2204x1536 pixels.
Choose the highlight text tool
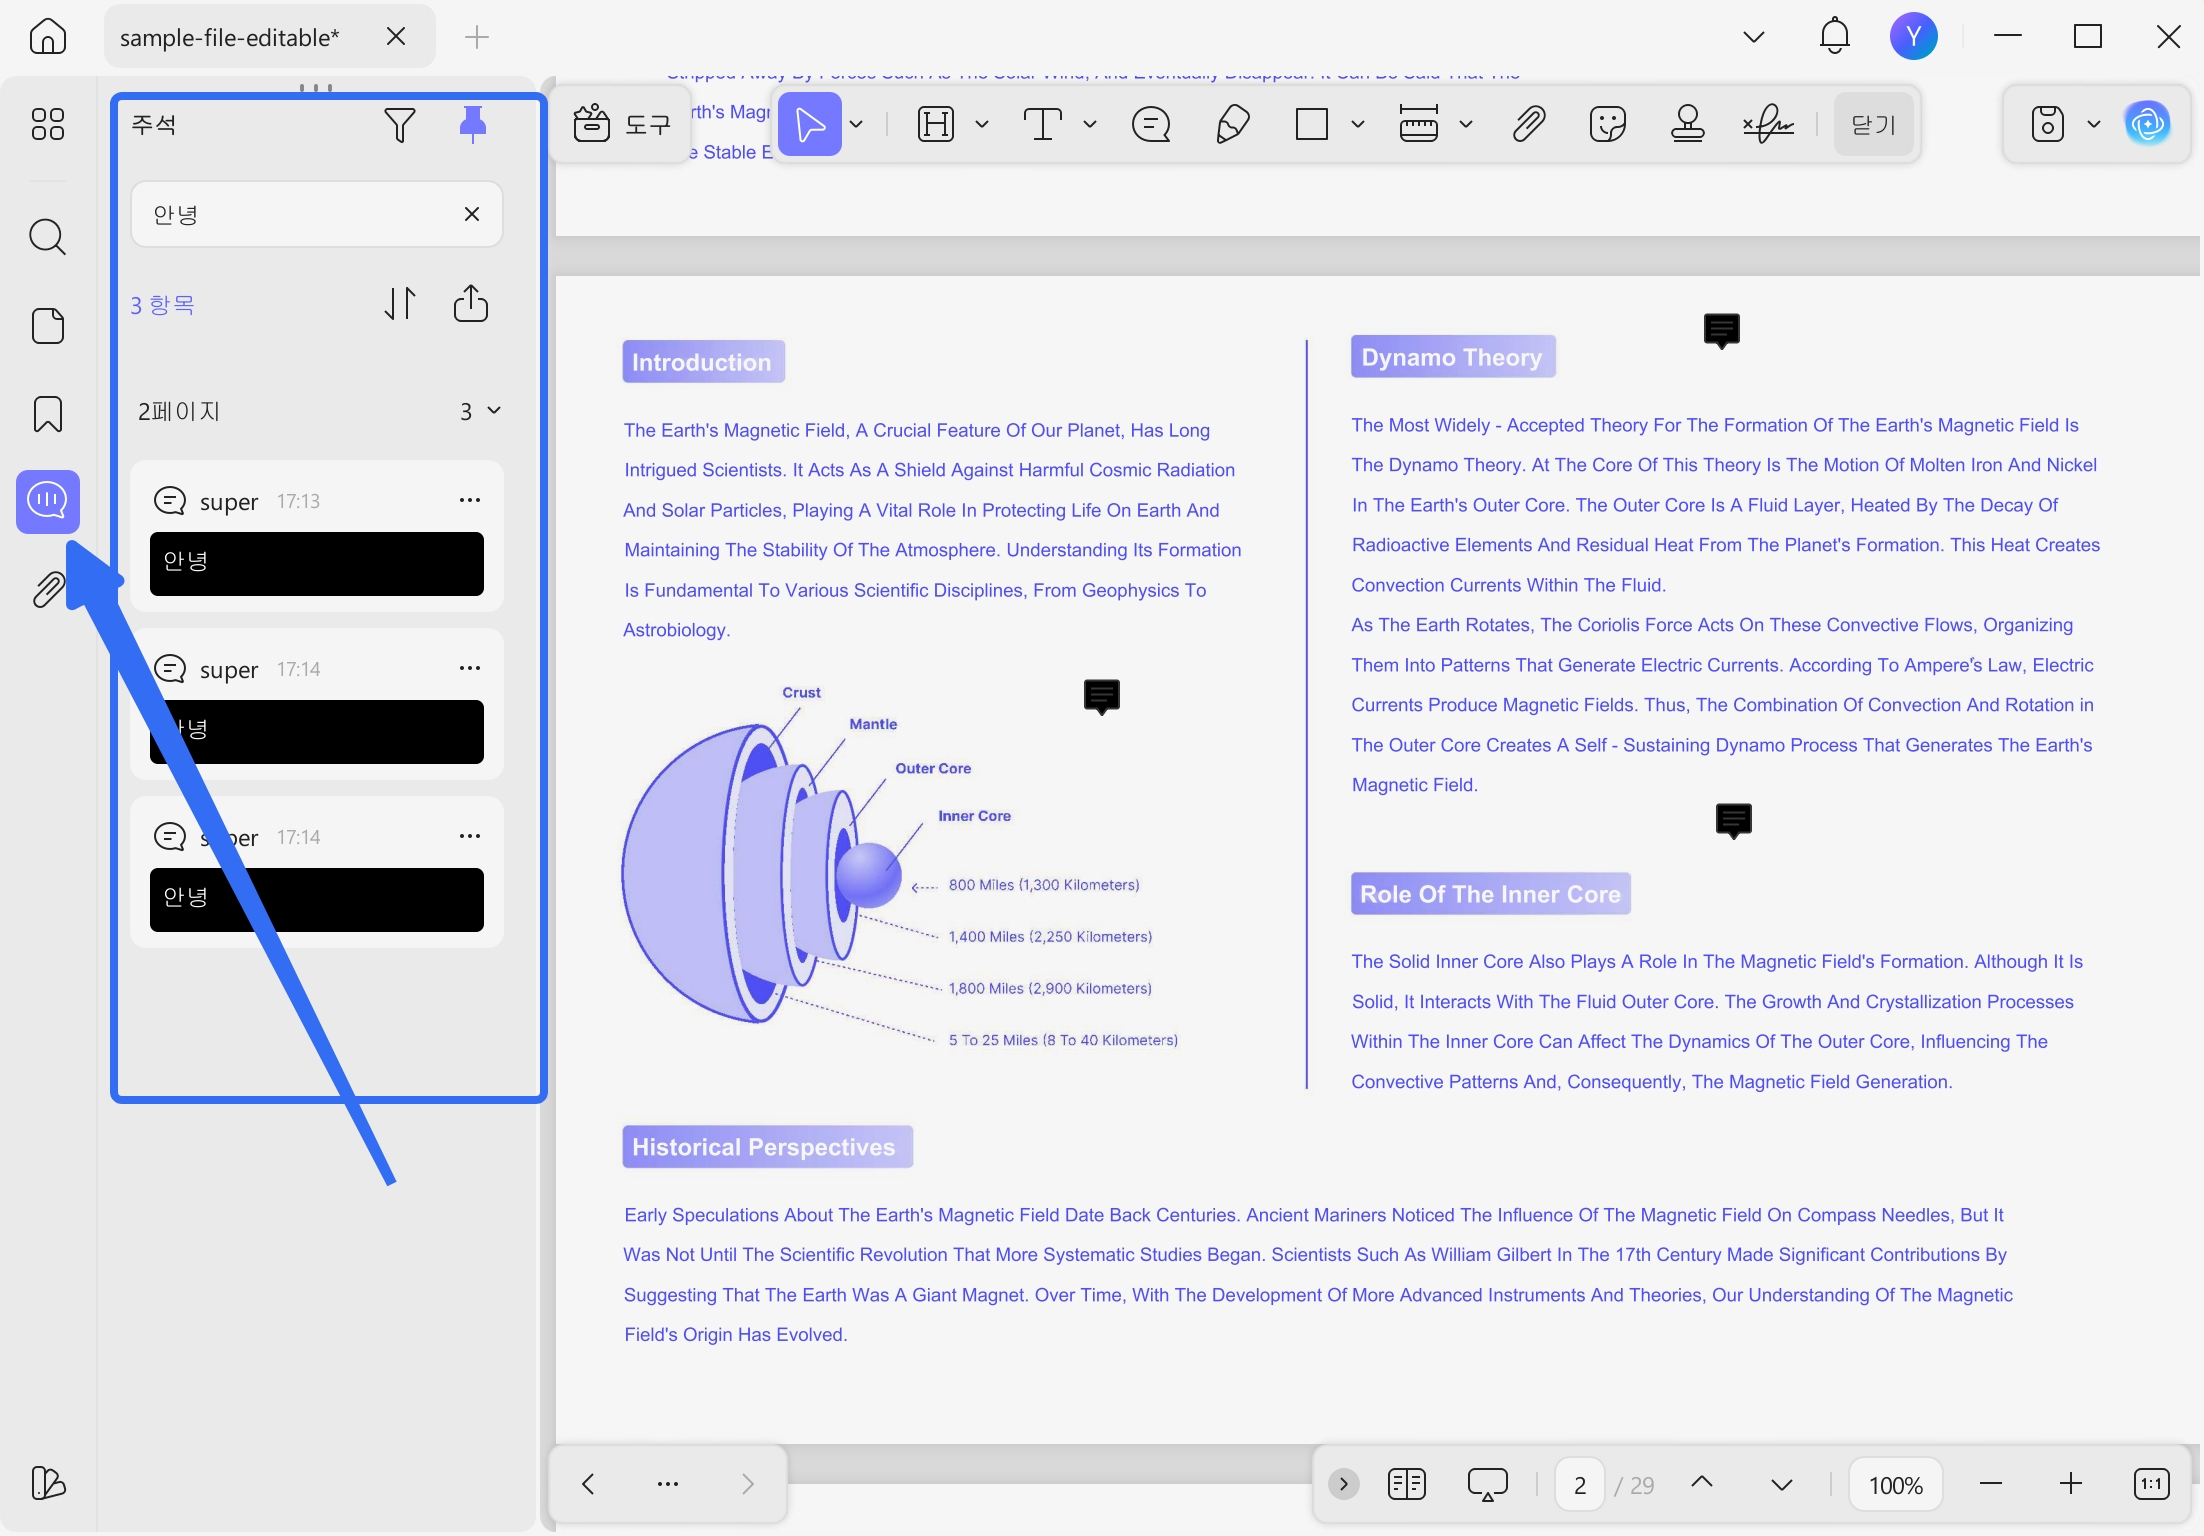(x=936, y=124)
